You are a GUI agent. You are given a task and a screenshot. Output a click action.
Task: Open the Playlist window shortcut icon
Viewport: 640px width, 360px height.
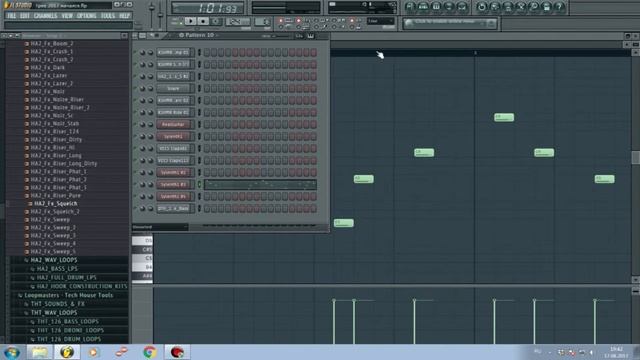coord(410,7)
